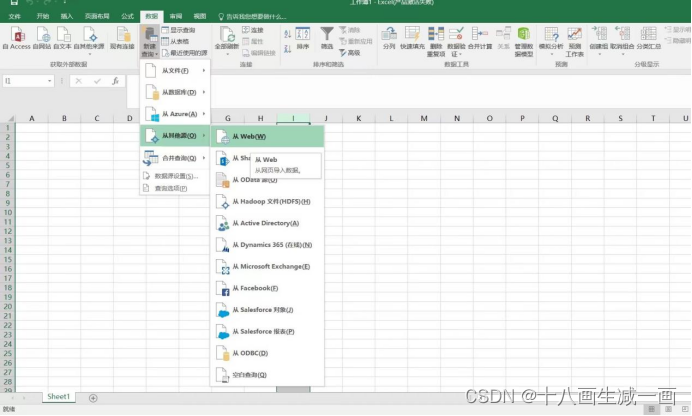Open the 文件 (File) tab
The width and height of the screenshot is (692, 416).
click(15, 16)
